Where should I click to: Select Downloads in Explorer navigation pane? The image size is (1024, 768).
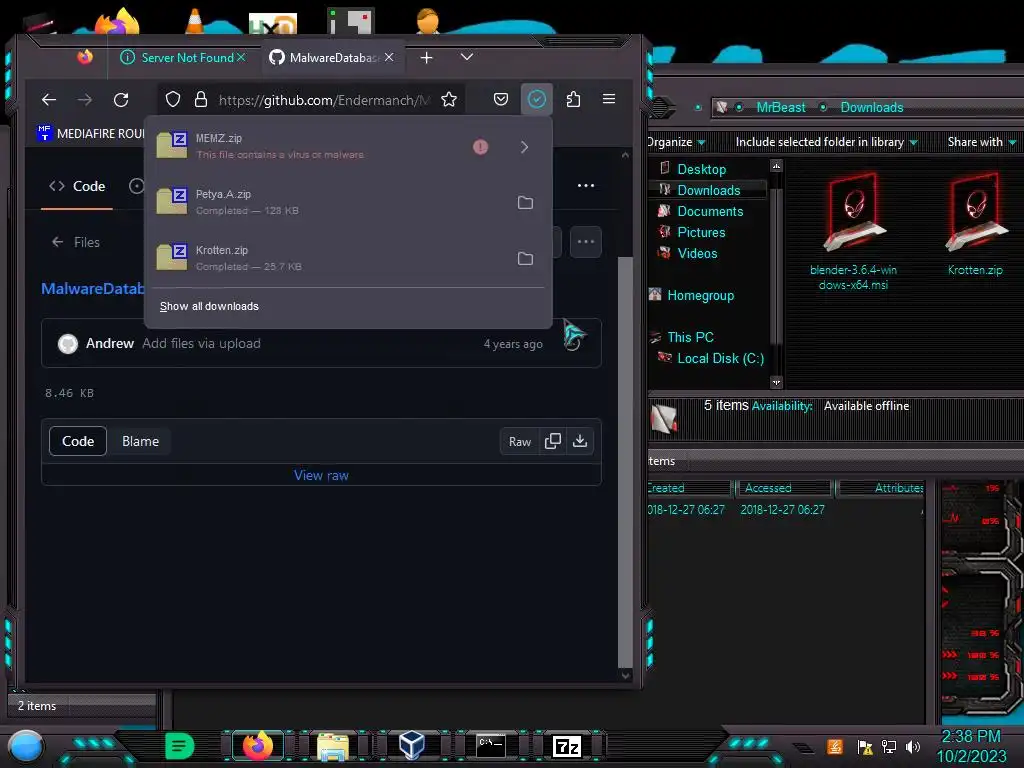click(709, 190)
